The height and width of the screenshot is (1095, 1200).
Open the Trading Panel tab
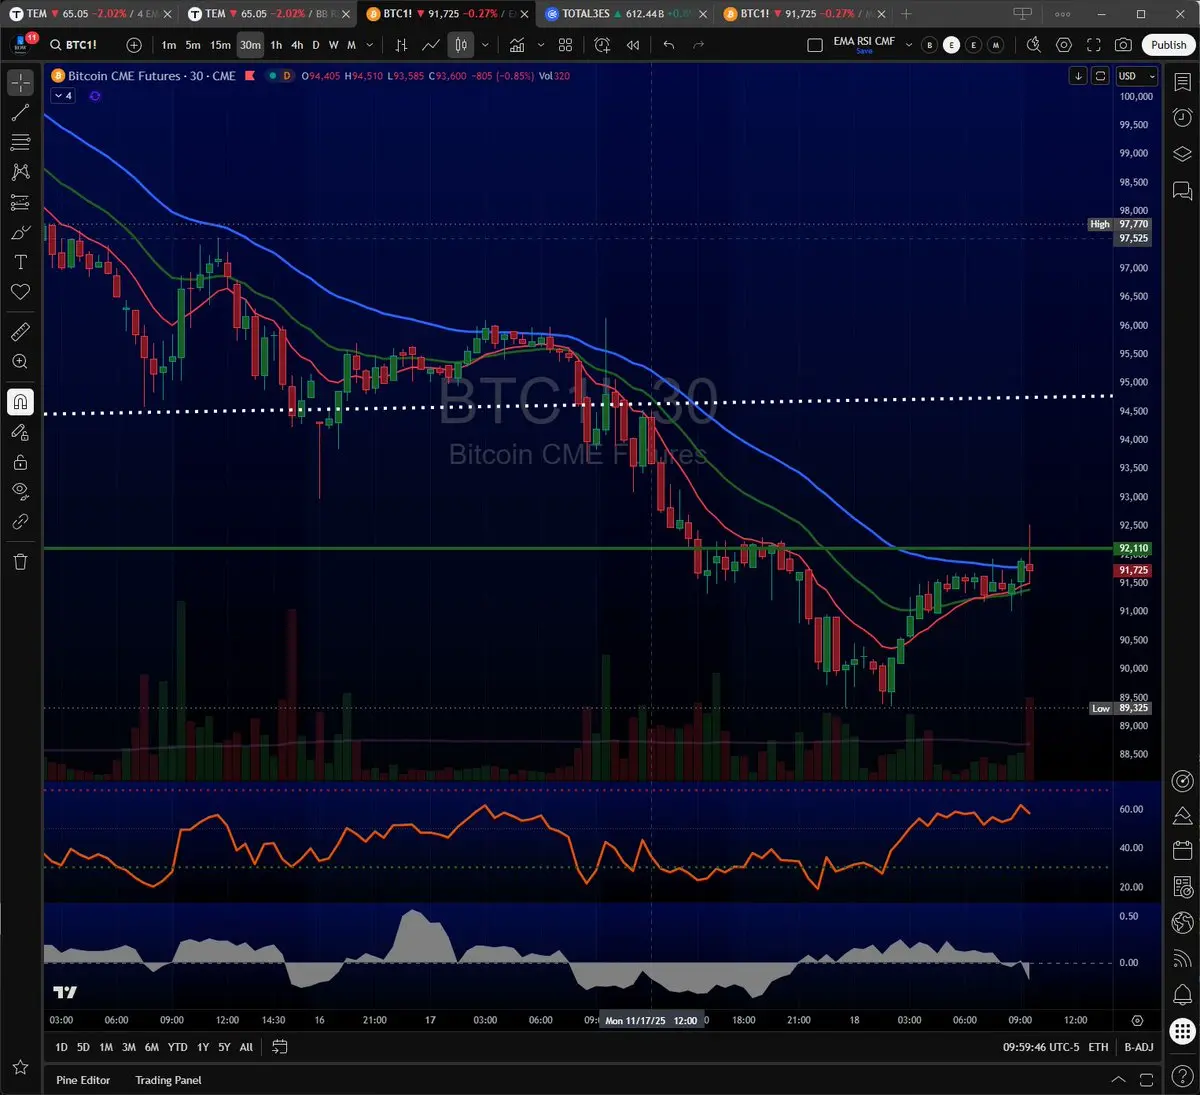tap(168, 1080)
